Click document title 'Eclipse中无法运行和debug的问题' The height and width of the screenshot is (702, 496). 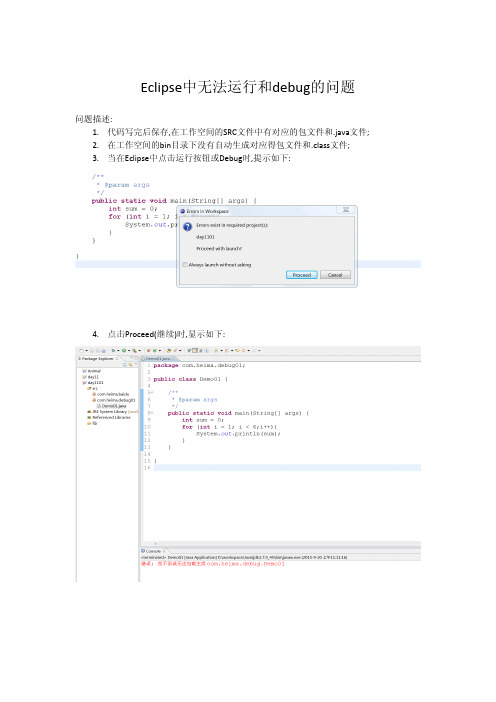[x=248, y=87]
